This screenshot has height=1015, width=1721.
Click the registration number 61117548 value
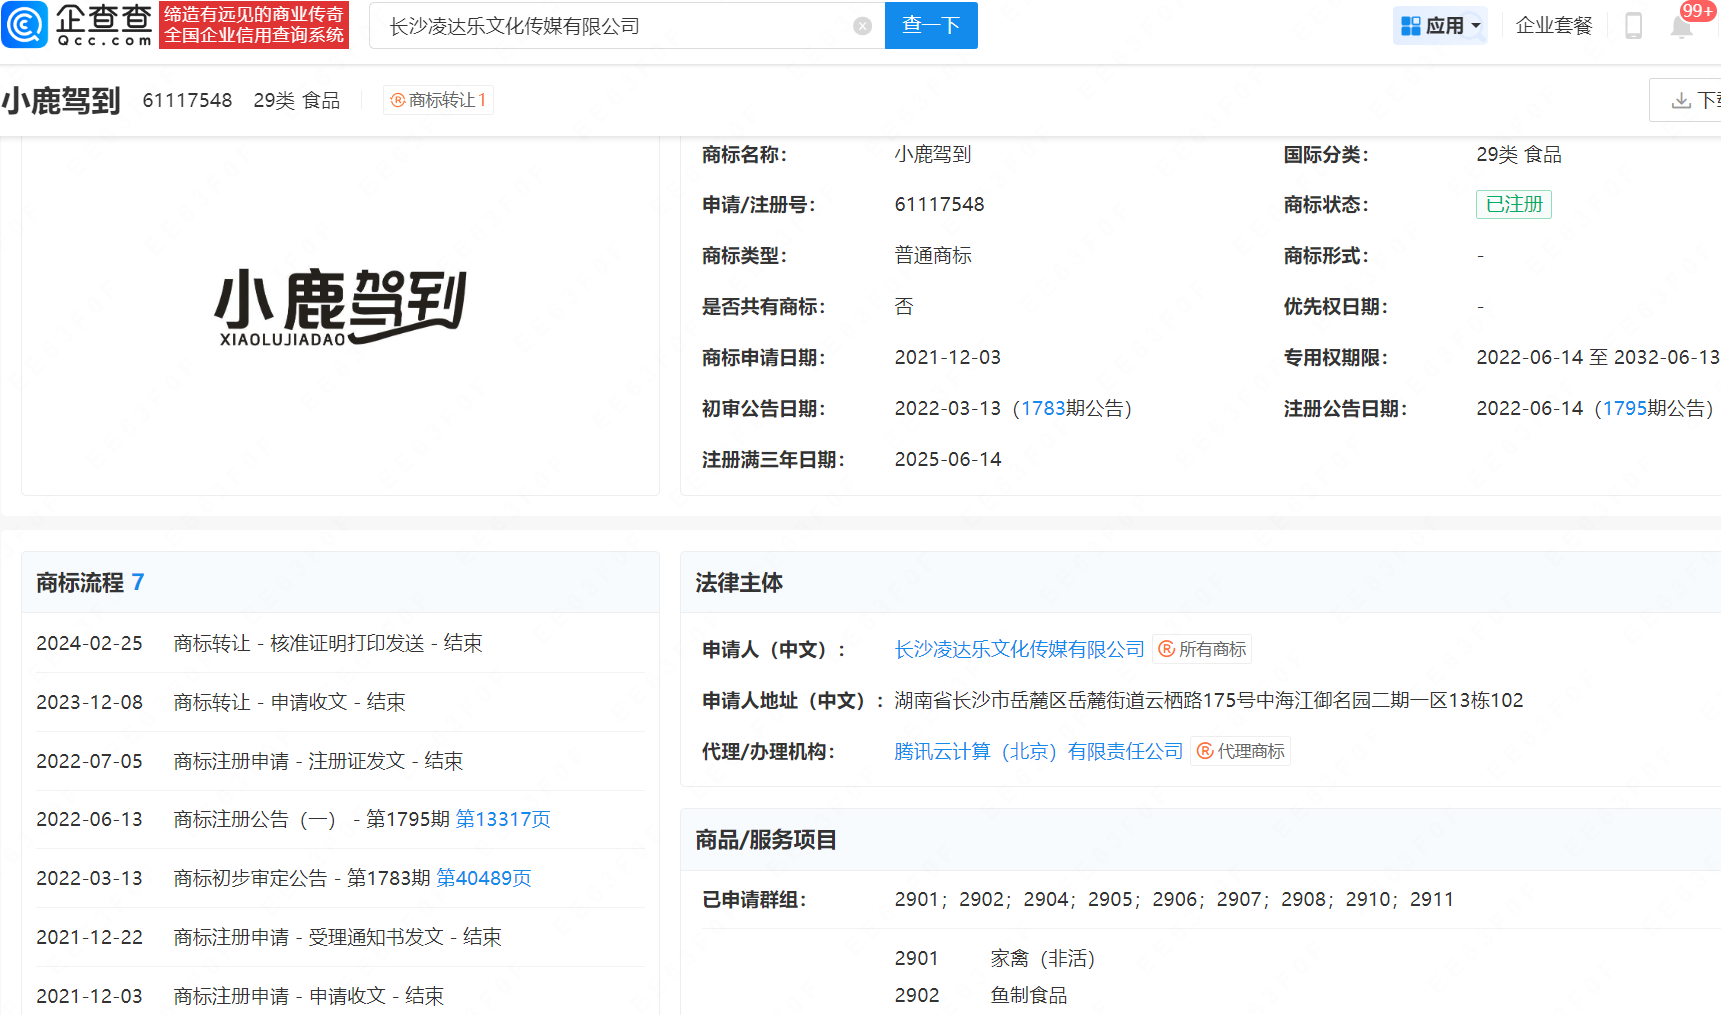point(939,204)
